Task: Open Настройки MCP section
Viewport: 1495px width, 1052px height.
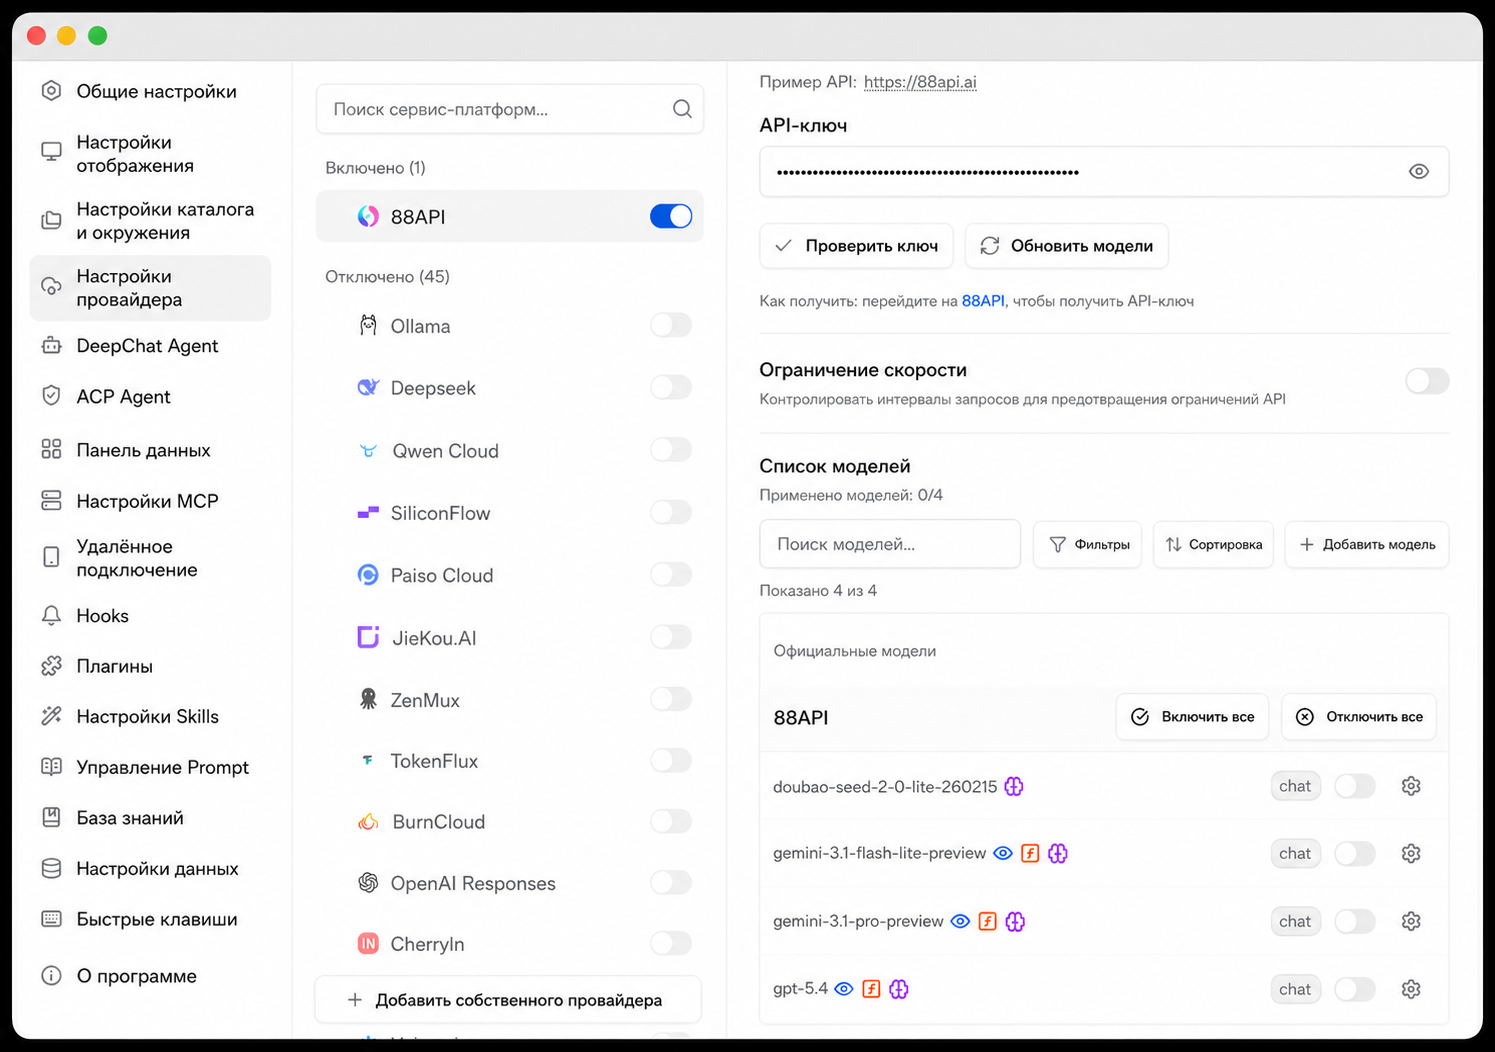Action: point(150,501)
